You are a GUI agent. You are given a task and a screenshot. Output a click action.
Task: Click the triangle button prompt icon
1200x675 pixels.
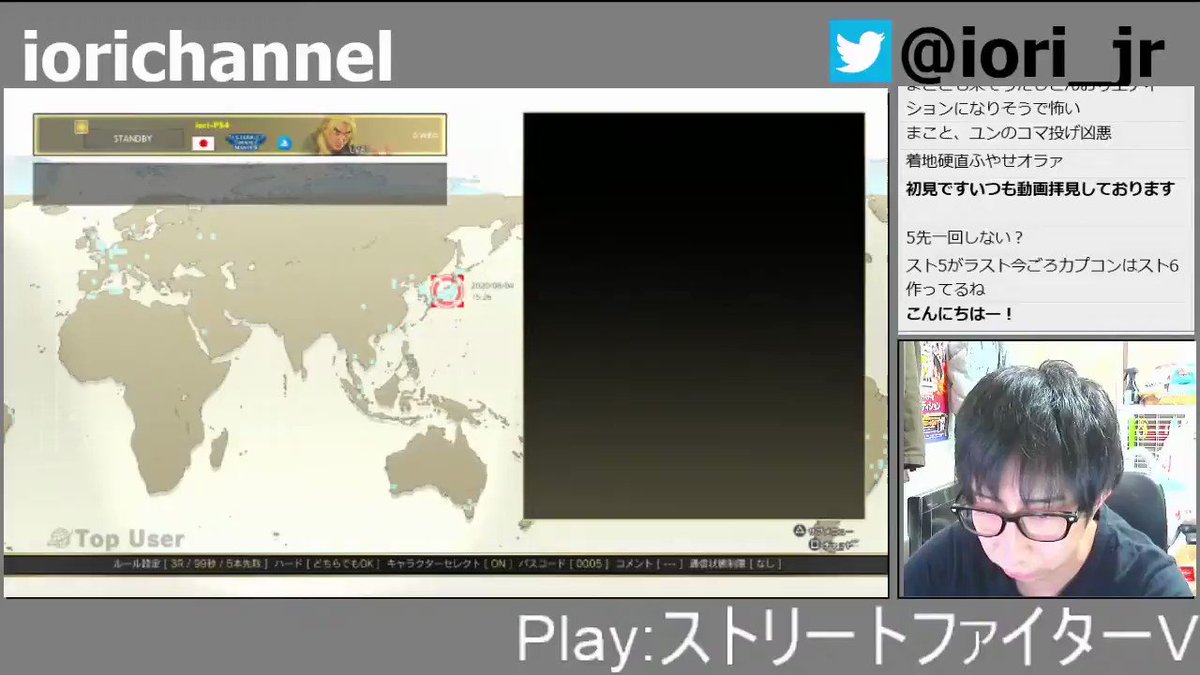point(800,531)
